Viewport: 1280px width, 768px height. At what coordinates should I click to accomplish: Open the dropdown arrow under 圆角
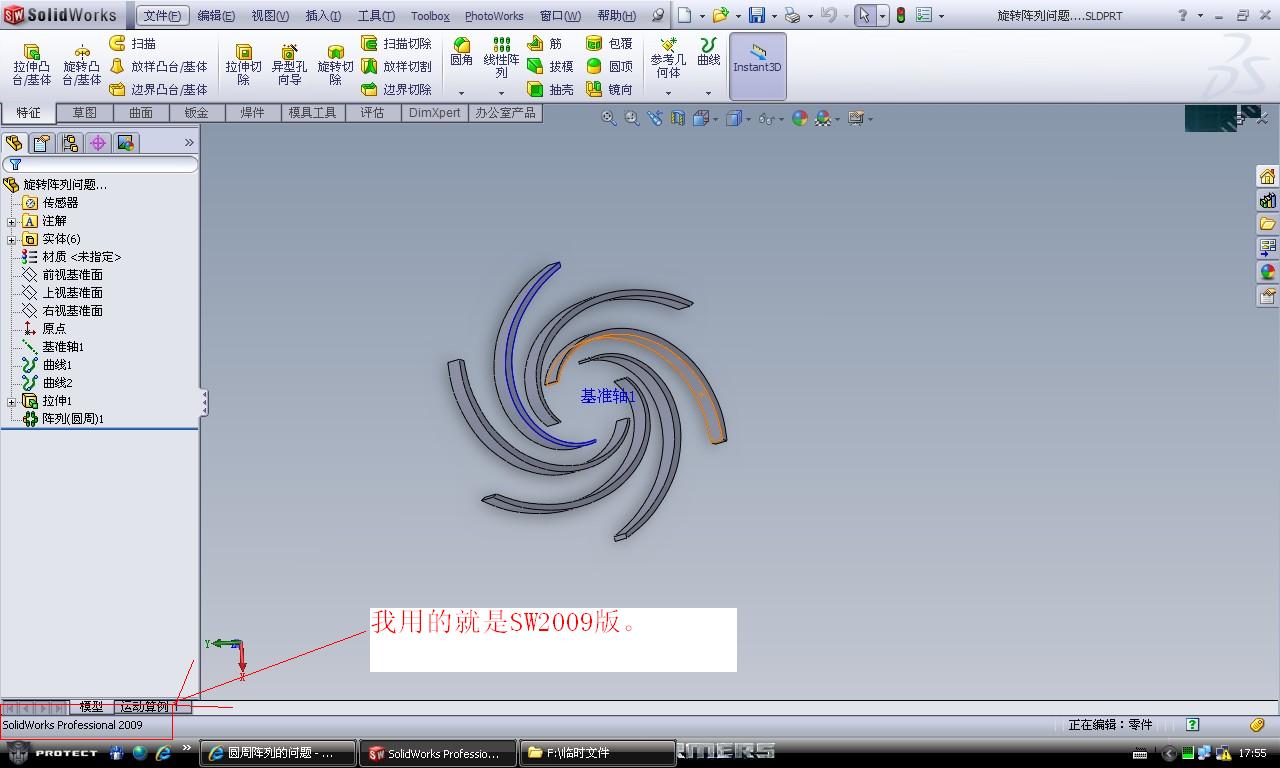tap(461, 93)
